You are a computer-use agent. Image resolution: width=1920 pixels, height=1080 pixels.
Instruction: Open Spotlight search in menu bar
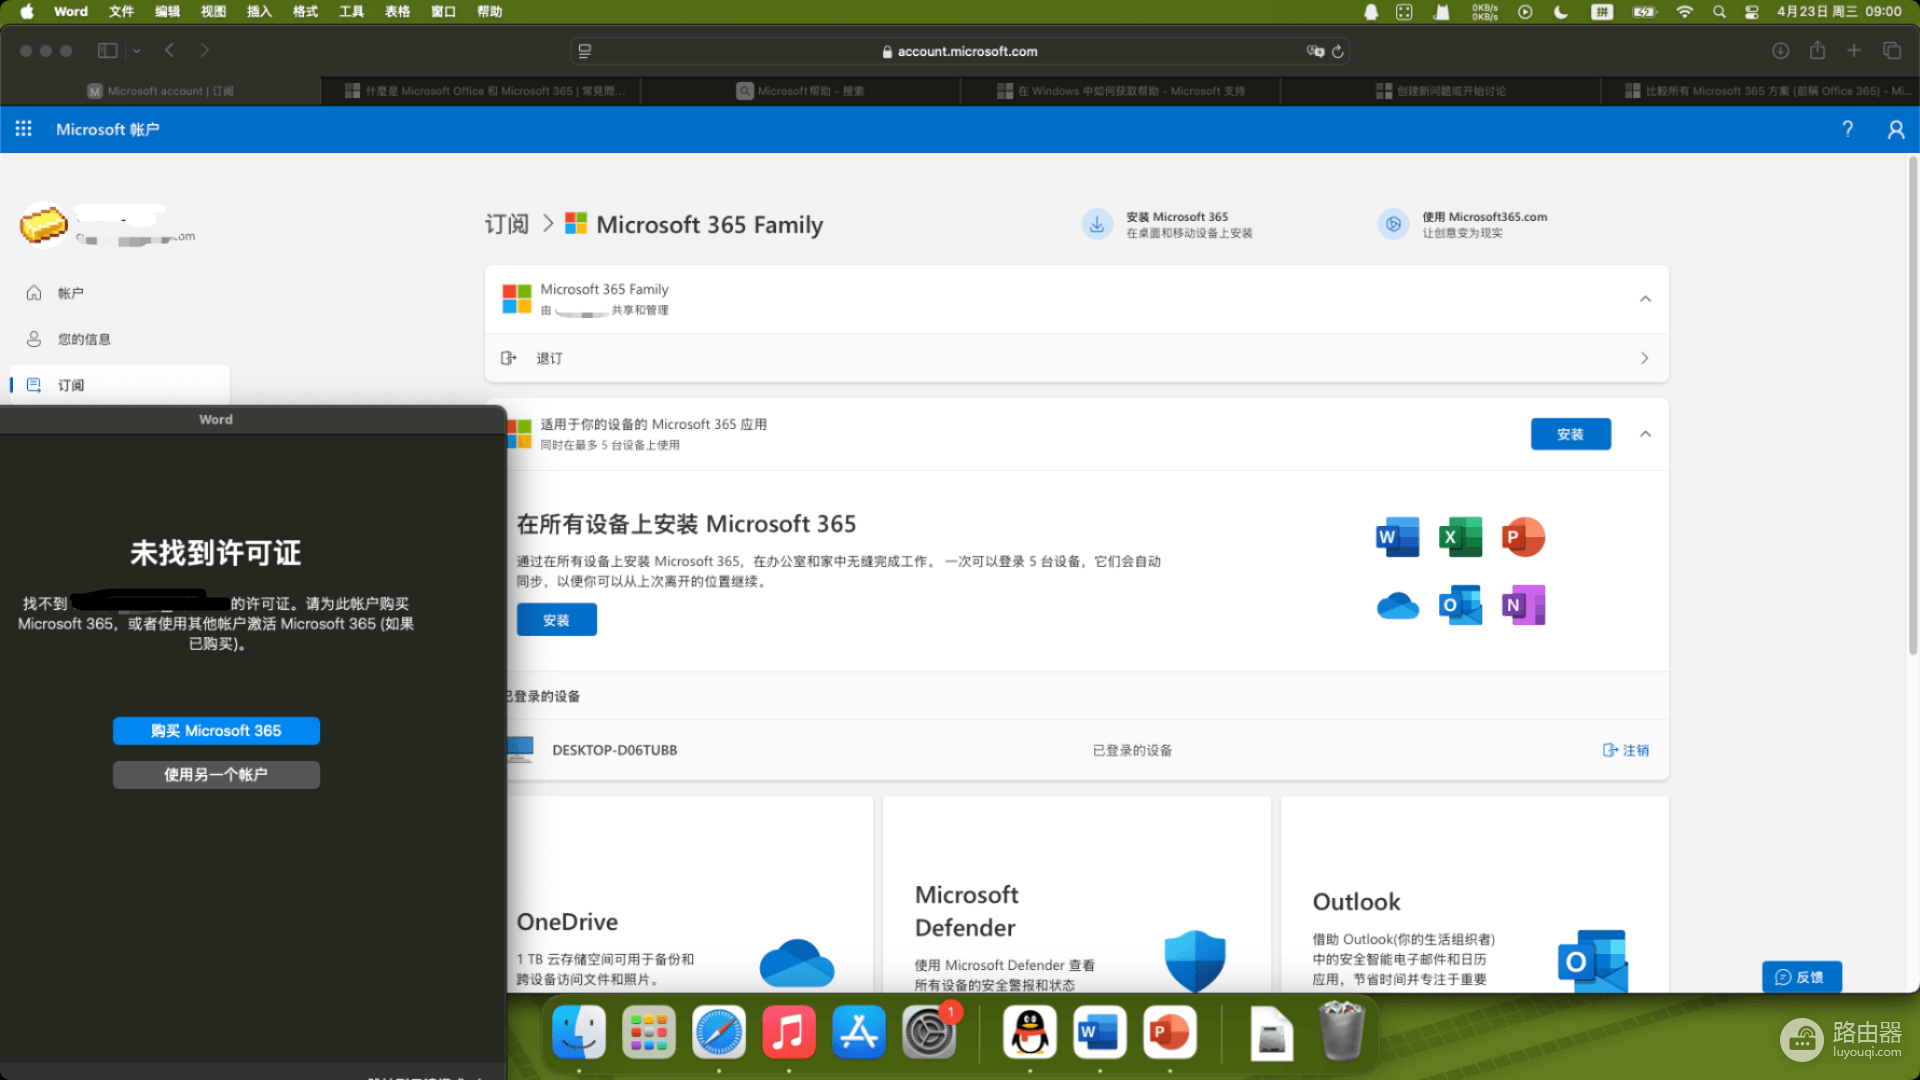[1719, 12]
